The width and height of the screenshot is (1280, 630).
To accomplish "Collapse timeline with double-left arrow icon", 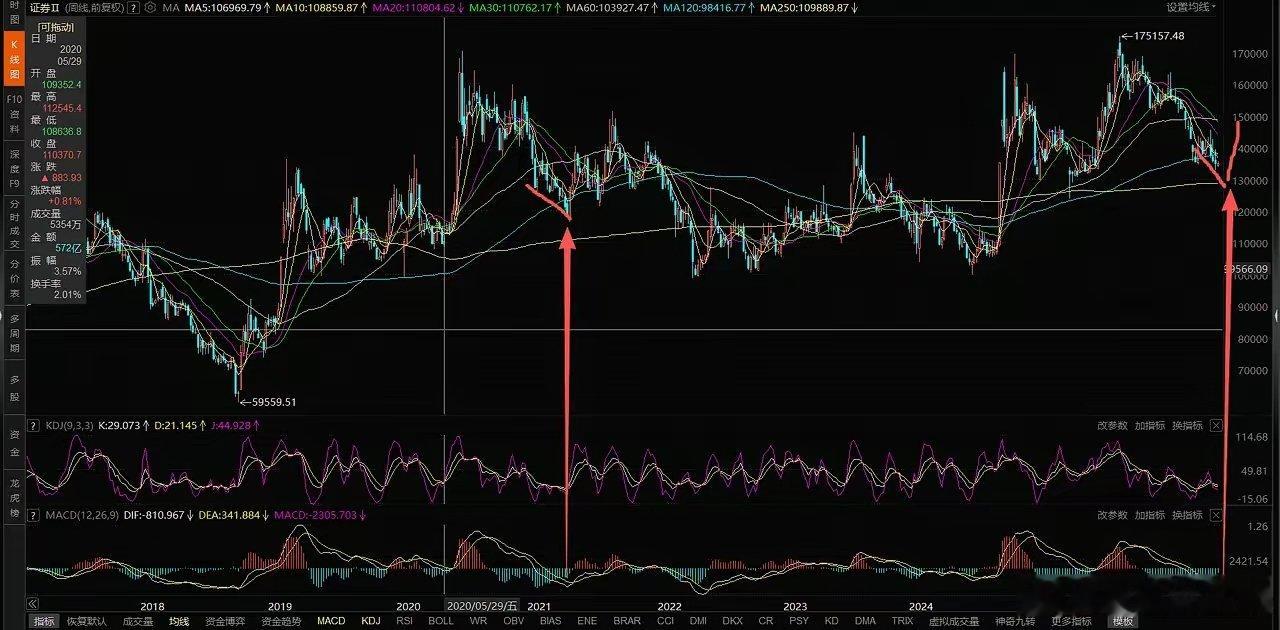I will pyautogui.click(x=32, y=605).
